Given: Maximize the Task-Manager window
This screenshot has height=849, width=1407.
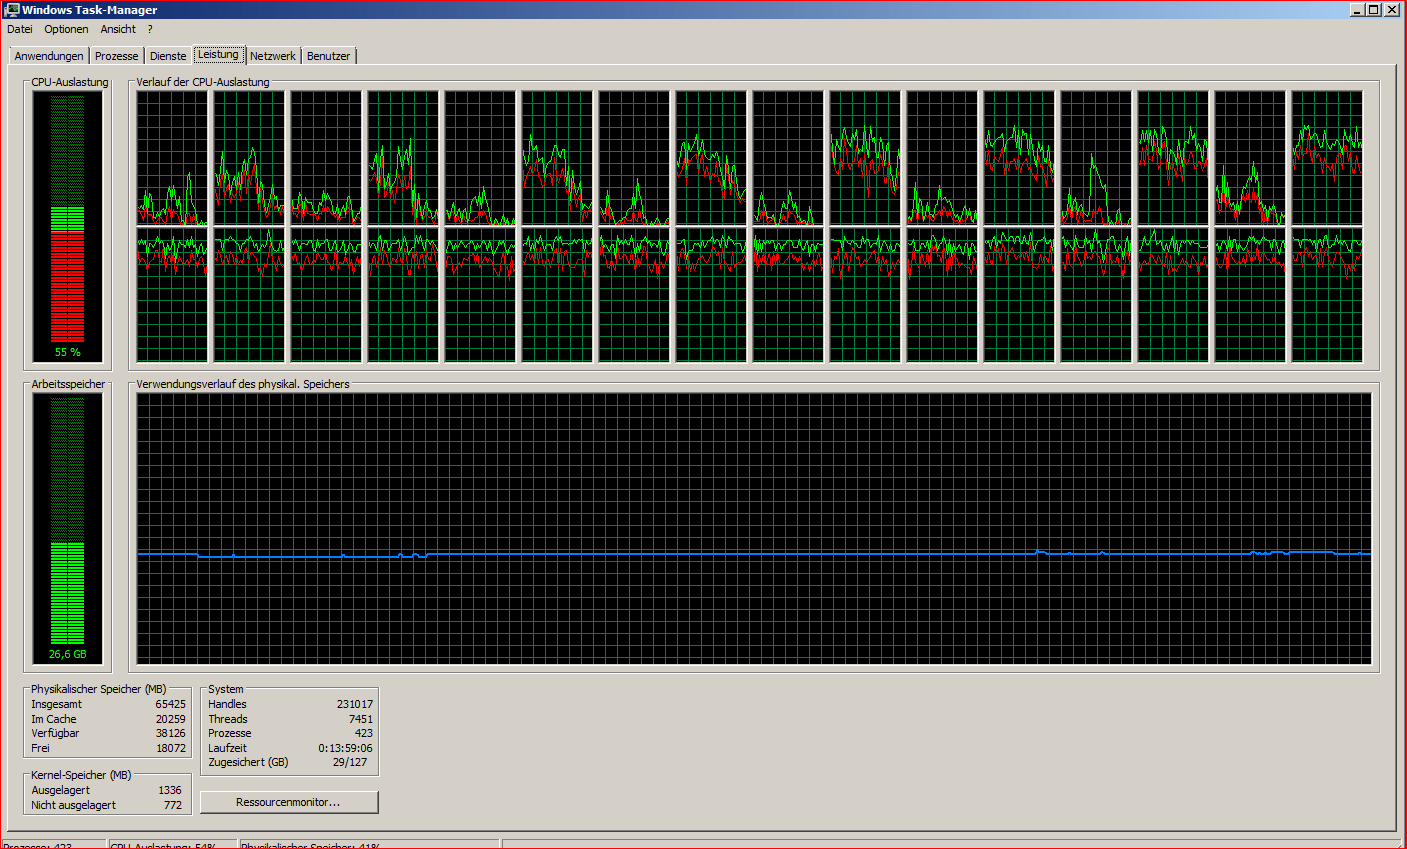Looking at the screenshot, I should [x=1374, y=9].
